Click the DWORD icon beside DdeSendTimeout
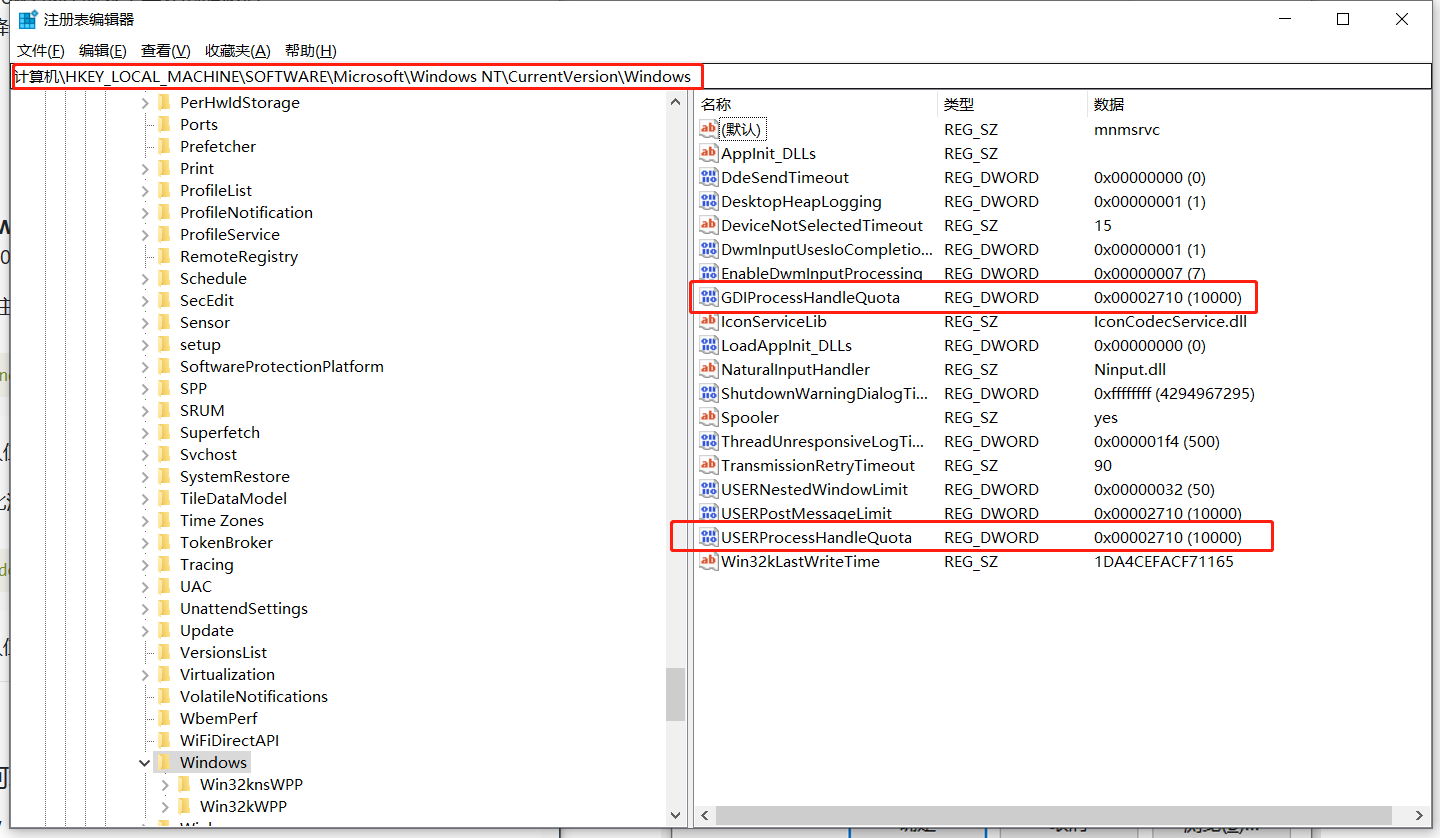Image resolution: width=1440 pixels, height=838 pixels. click(x=707, y=177)
